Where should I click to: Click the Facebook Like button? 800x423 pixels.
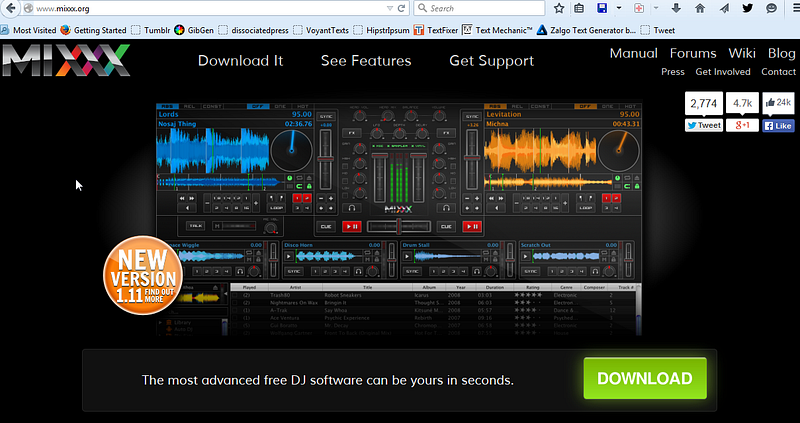[779, 126]
